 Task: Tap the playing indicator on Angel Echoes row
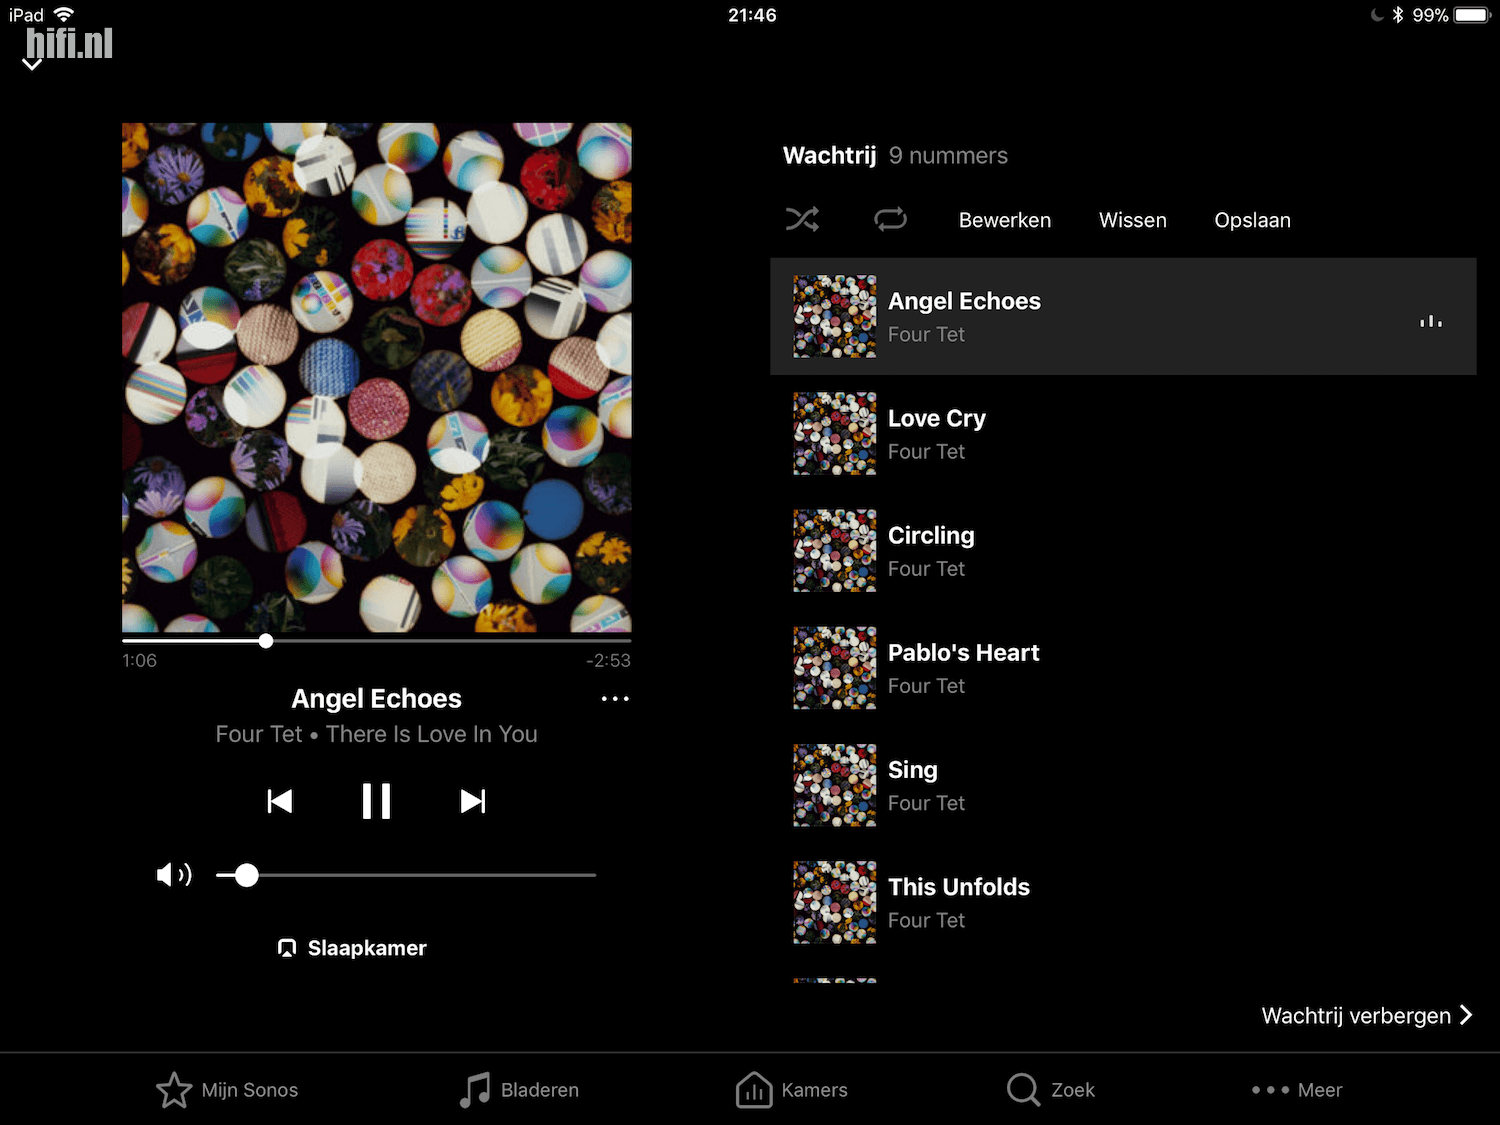(x=1431, y=321)
